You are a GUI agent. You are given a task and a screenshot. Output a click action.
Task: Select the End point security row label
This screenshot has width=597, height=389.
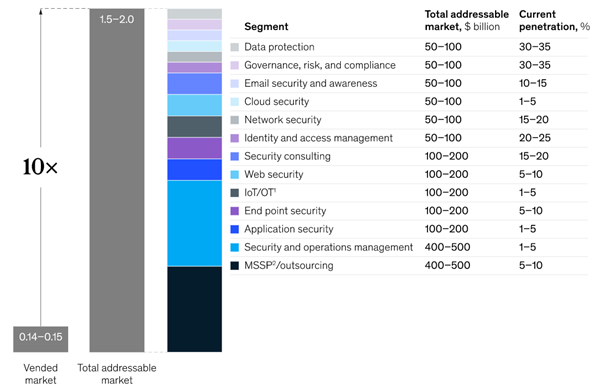[285, 211]
